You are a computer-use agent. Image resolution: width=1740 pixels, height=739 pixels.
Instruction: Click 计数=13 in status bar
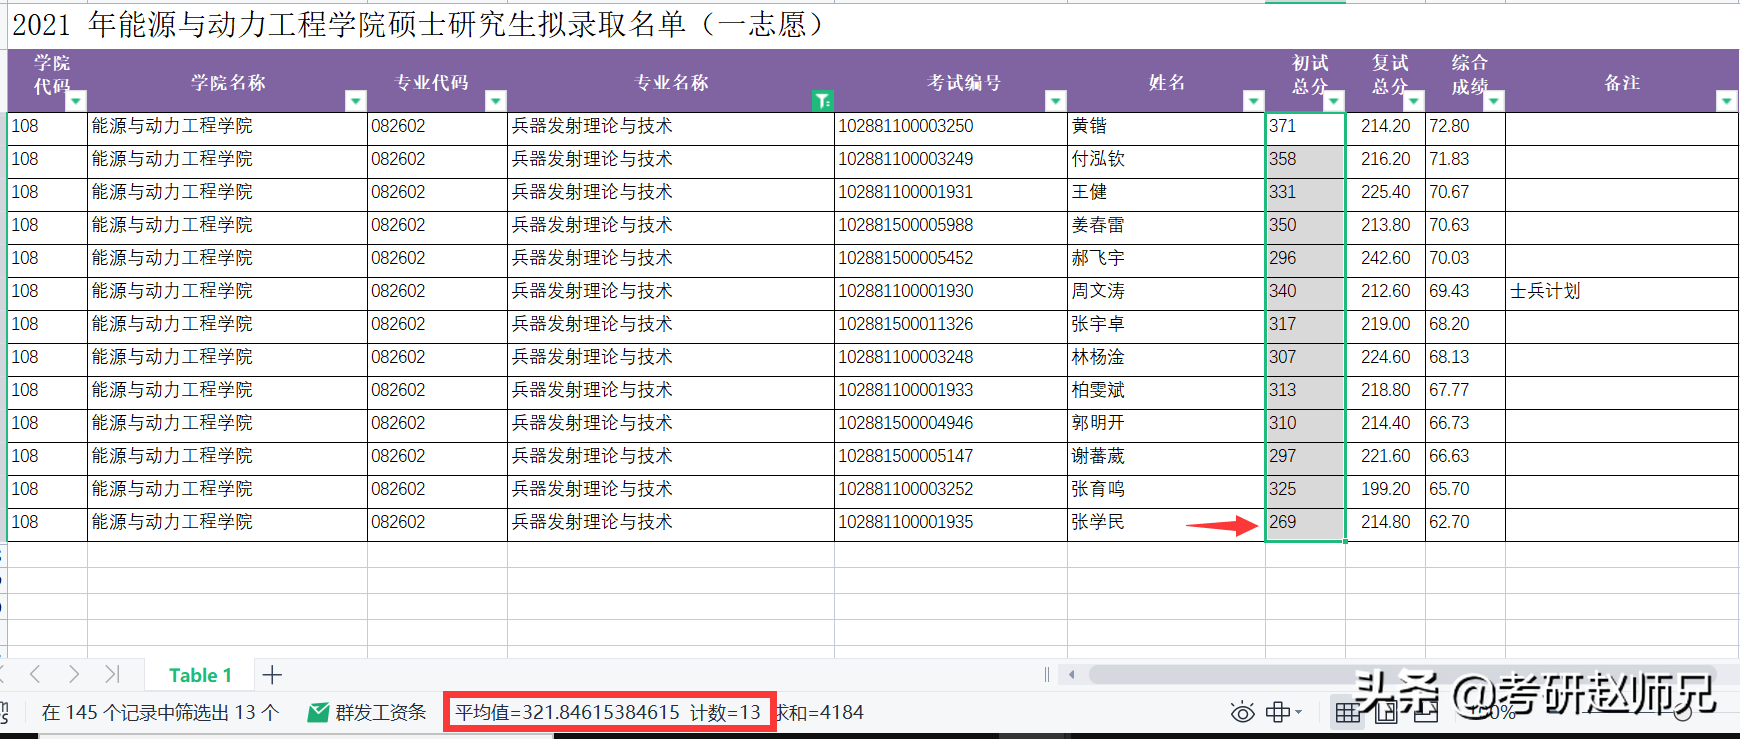pos(725,712)
